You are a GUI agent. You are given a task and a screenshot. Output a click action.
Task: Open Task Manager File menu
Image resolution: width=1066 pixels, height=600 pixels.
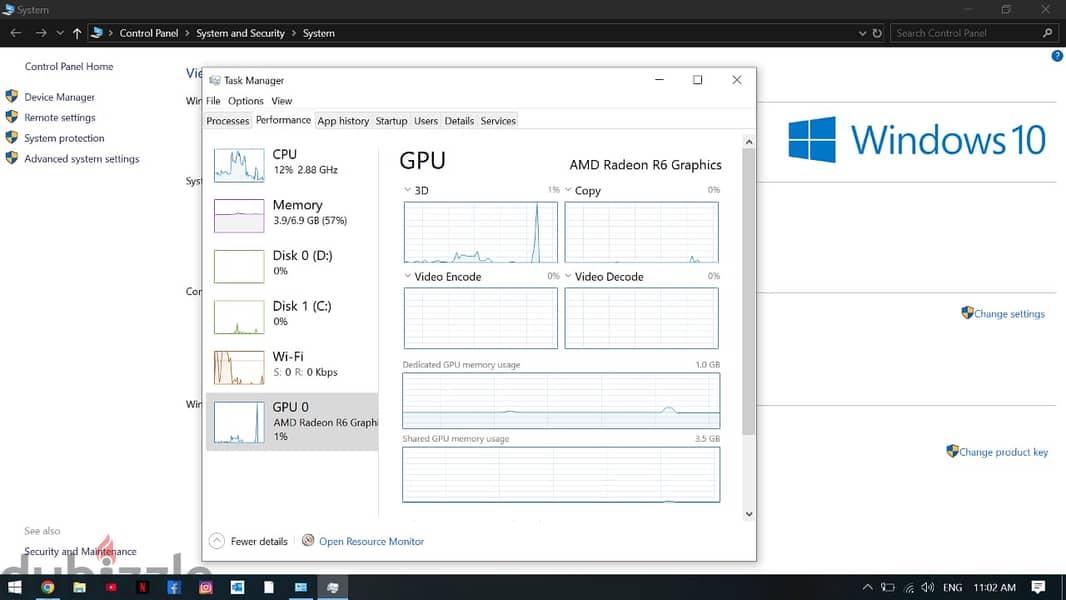[x=213, y=101]
